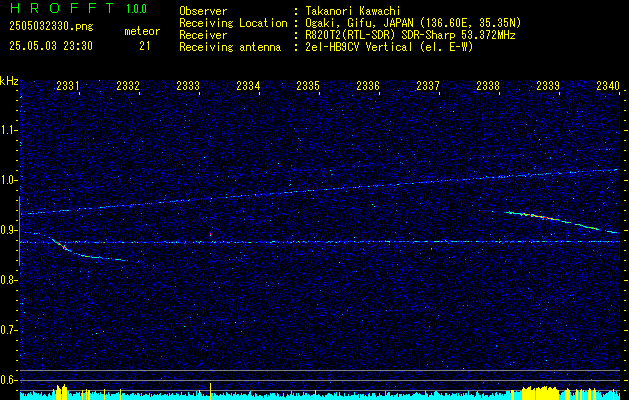Screen dimensions: 629x400
Task: Click the version number 1.0.0
Action: tap(136, 9)
